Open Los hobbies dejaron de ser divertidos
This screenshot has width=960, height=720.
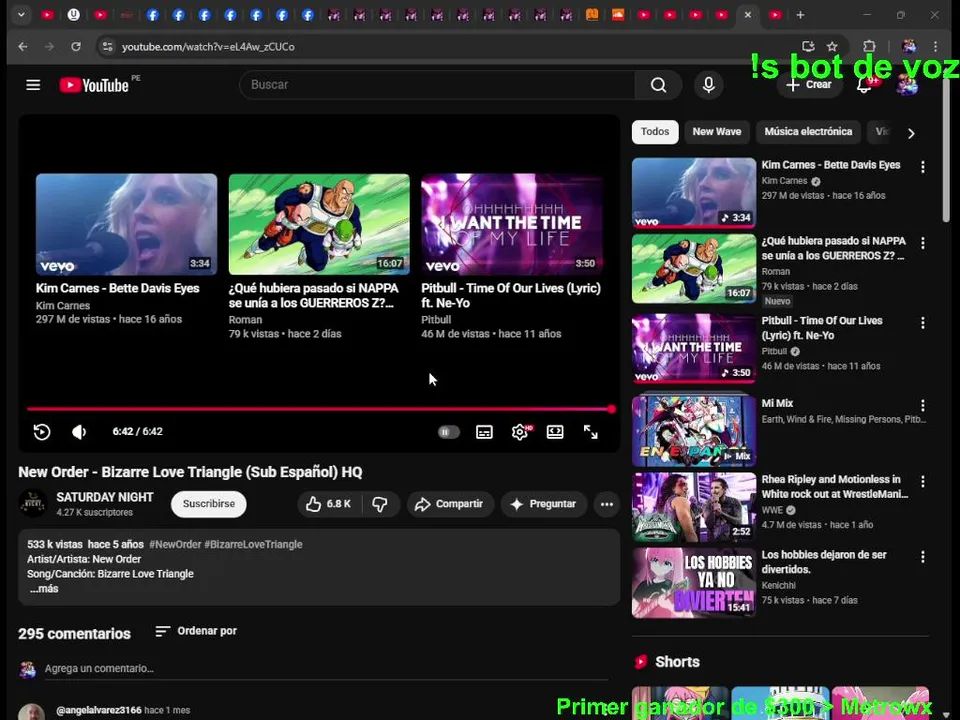tap(823, 562)
